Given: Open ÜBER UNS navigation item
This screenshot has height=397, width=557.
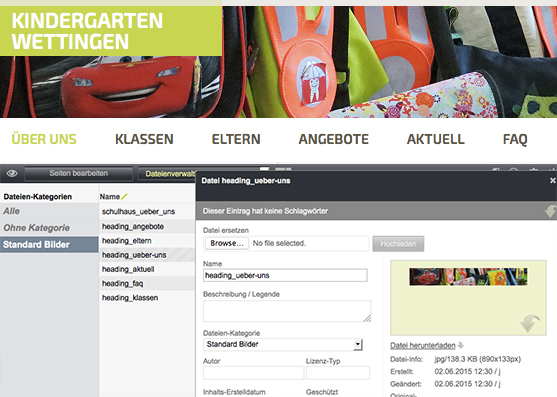Looking at the screenshot, I should [x=44, y=139].
